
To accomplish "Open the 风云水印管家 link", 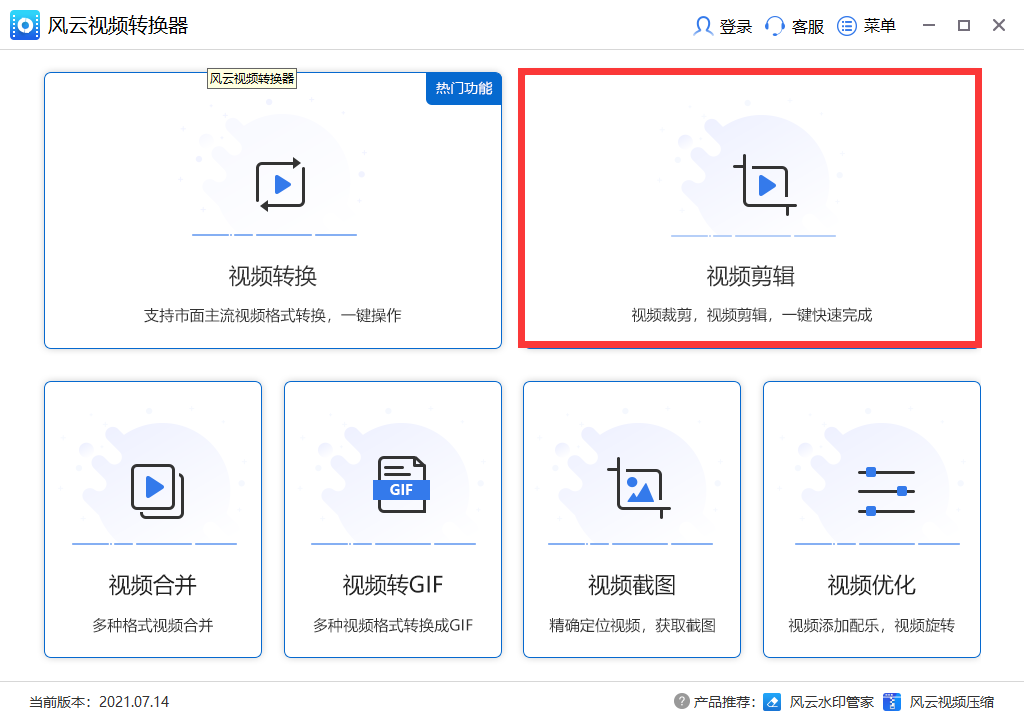I will point(831,702).
